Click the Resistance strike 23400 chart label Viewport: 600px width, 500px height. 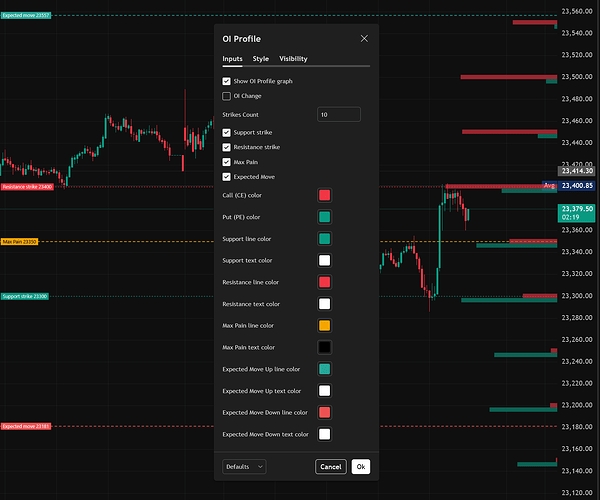point(27,187)
